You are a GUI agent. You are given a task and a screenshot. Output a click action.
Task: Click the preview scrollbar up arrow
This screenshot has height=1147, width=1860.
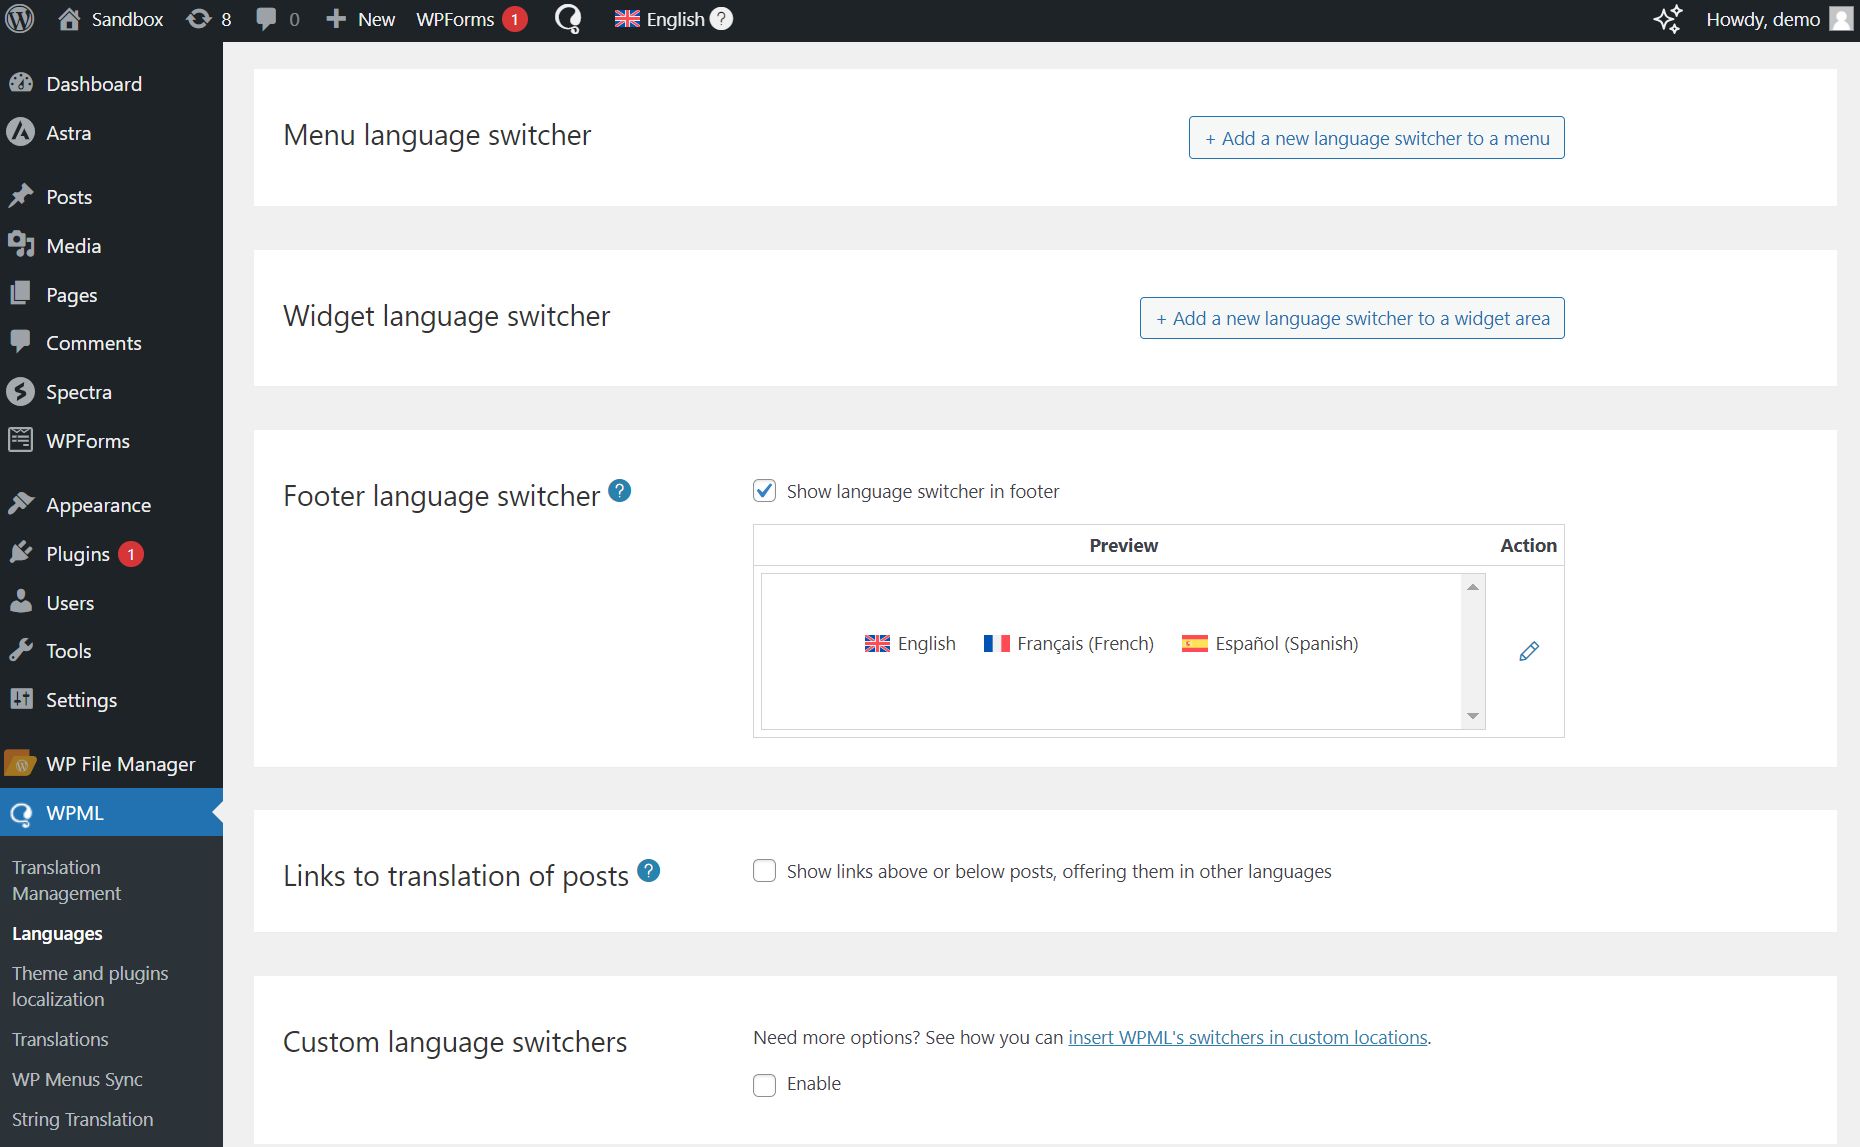coord(1473,587)
